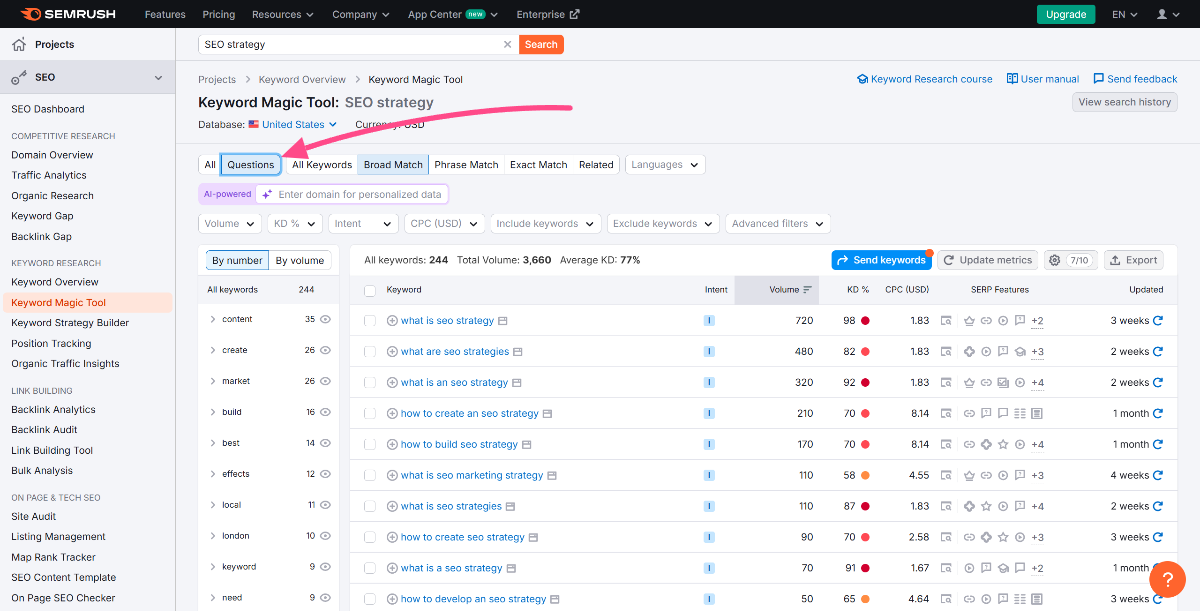Viewport: 1200px width, 611px height.
Task: Check the 'what are seo strategies' row
Action: click(x=370, y=352)
